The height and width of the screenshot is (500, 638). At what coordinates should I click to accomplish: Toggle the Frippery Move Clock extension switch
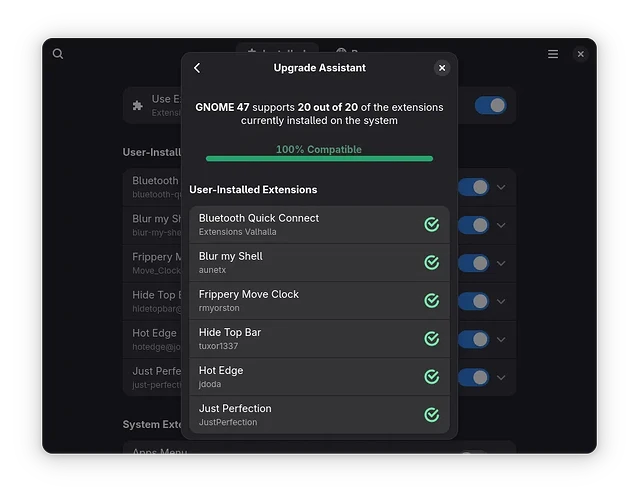pos(474,263)
